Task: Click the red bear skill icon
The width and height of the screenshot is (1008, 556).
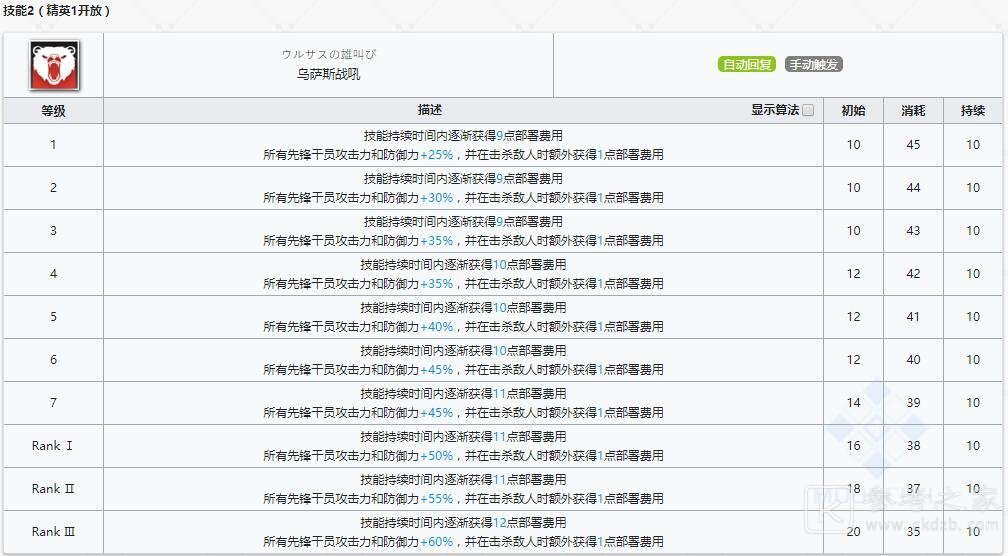Action: click(x=53, y=65)
